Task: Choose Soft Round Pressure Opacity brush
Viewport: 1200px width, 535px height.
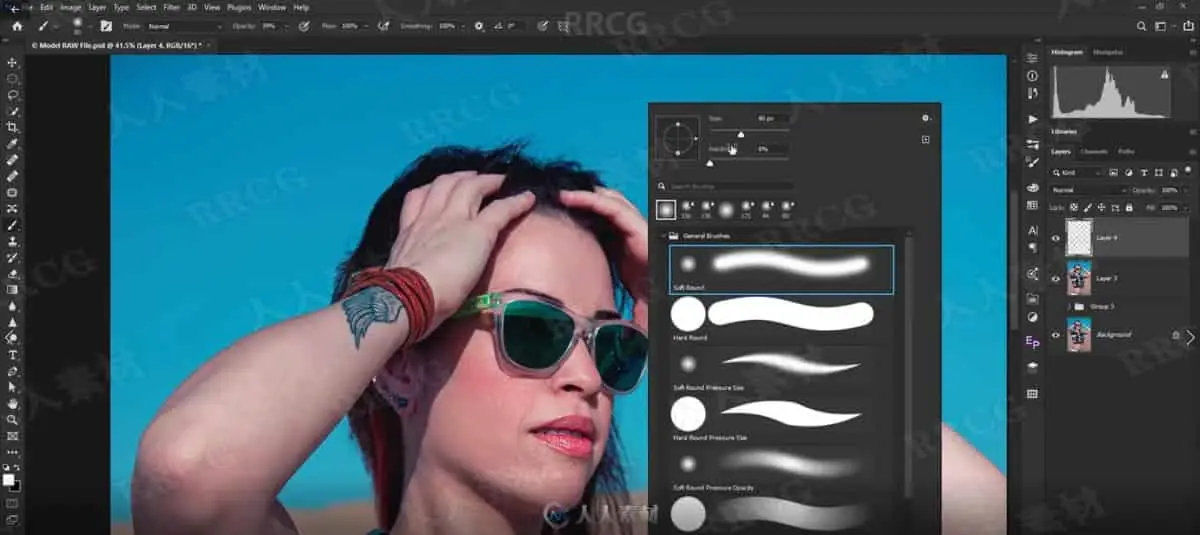Action: (781, 469)
